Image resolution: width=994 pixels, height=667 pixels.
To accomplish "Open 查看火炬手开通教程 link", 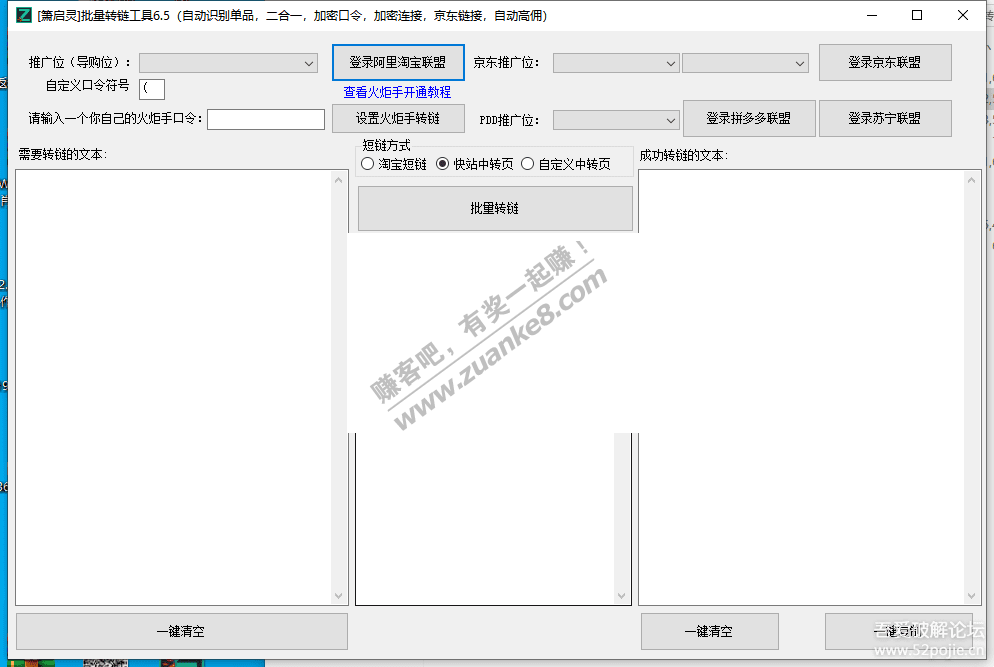I will [x=397, y=92].
